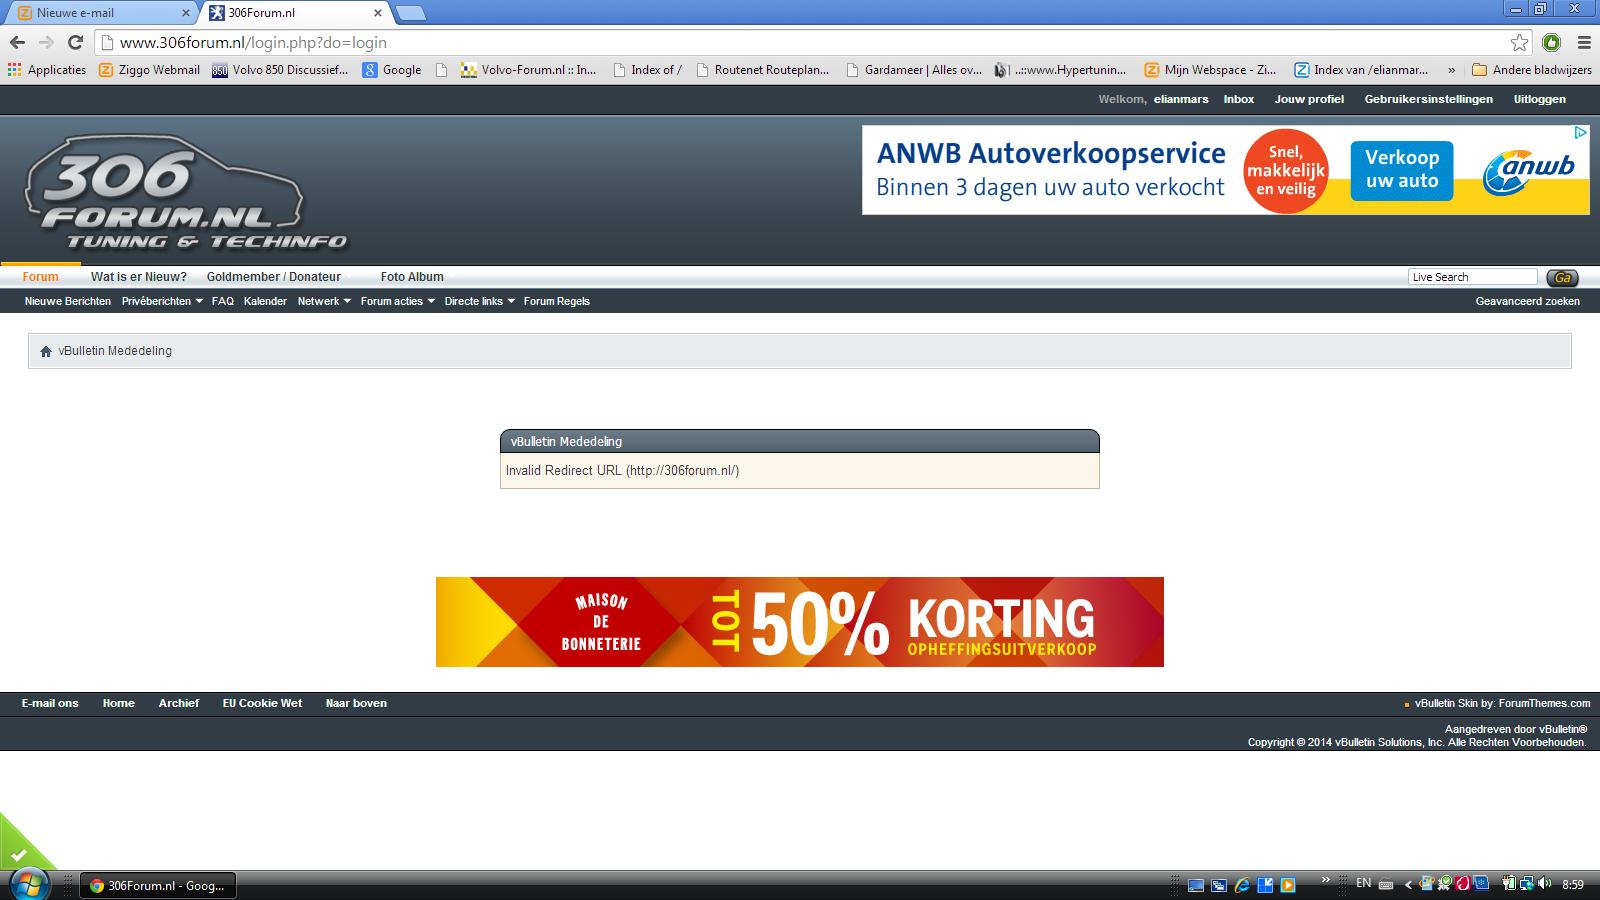Open the Chrome menu hamburger icon
The height and width of the screenshot is (900, 1600).
click(1584, 42)
